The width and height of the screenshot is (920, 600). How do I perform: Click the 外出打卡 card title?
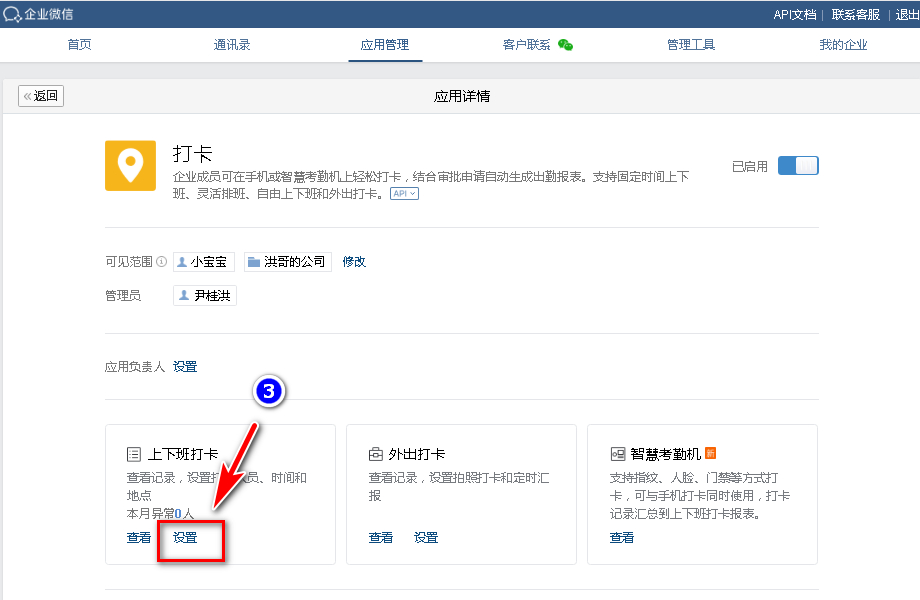click(x=417, y=454)
